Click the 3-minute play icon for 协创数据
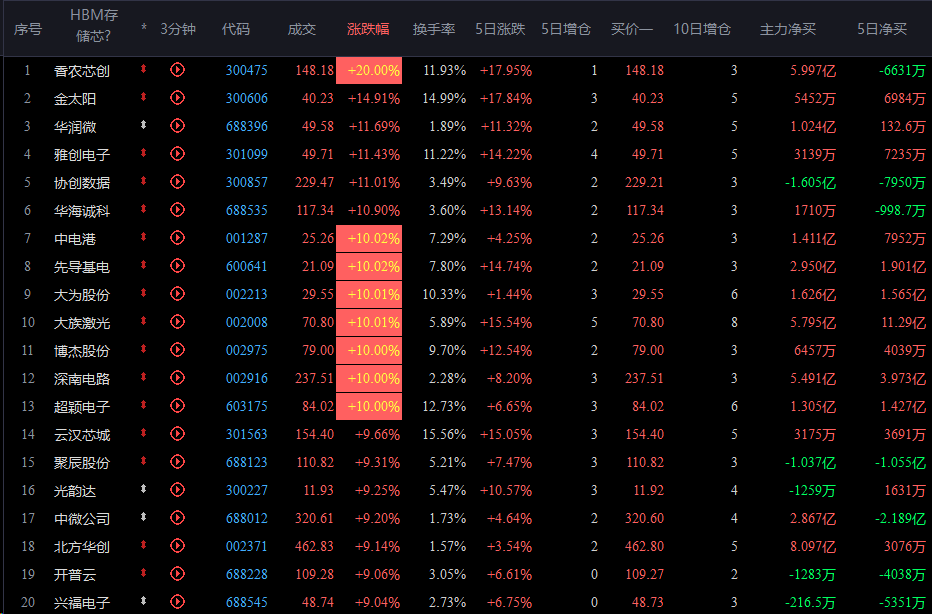Screen dimensions: 932x614 coord(178,183)
